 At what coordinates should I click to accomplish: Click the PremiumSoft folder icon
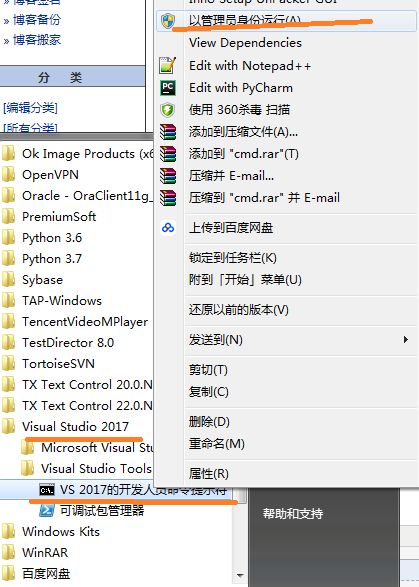click(8, 216)
